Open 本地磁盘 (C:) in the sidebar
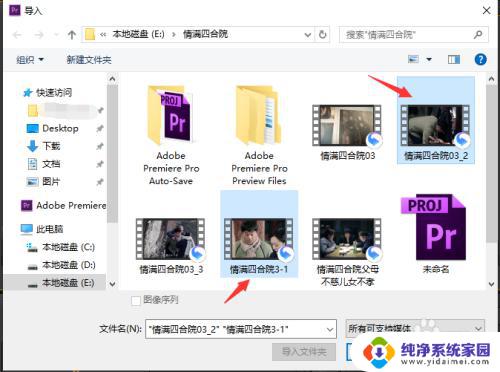The height and width of the screenshot is (372, 500). click(x=61, y=247)
